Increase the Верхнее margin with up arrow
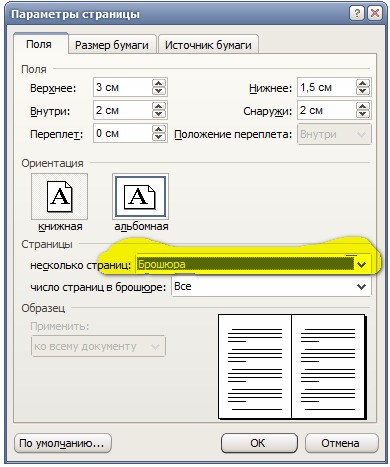Image resolution: width=390 pixels, height=467 pixels. 159,84
